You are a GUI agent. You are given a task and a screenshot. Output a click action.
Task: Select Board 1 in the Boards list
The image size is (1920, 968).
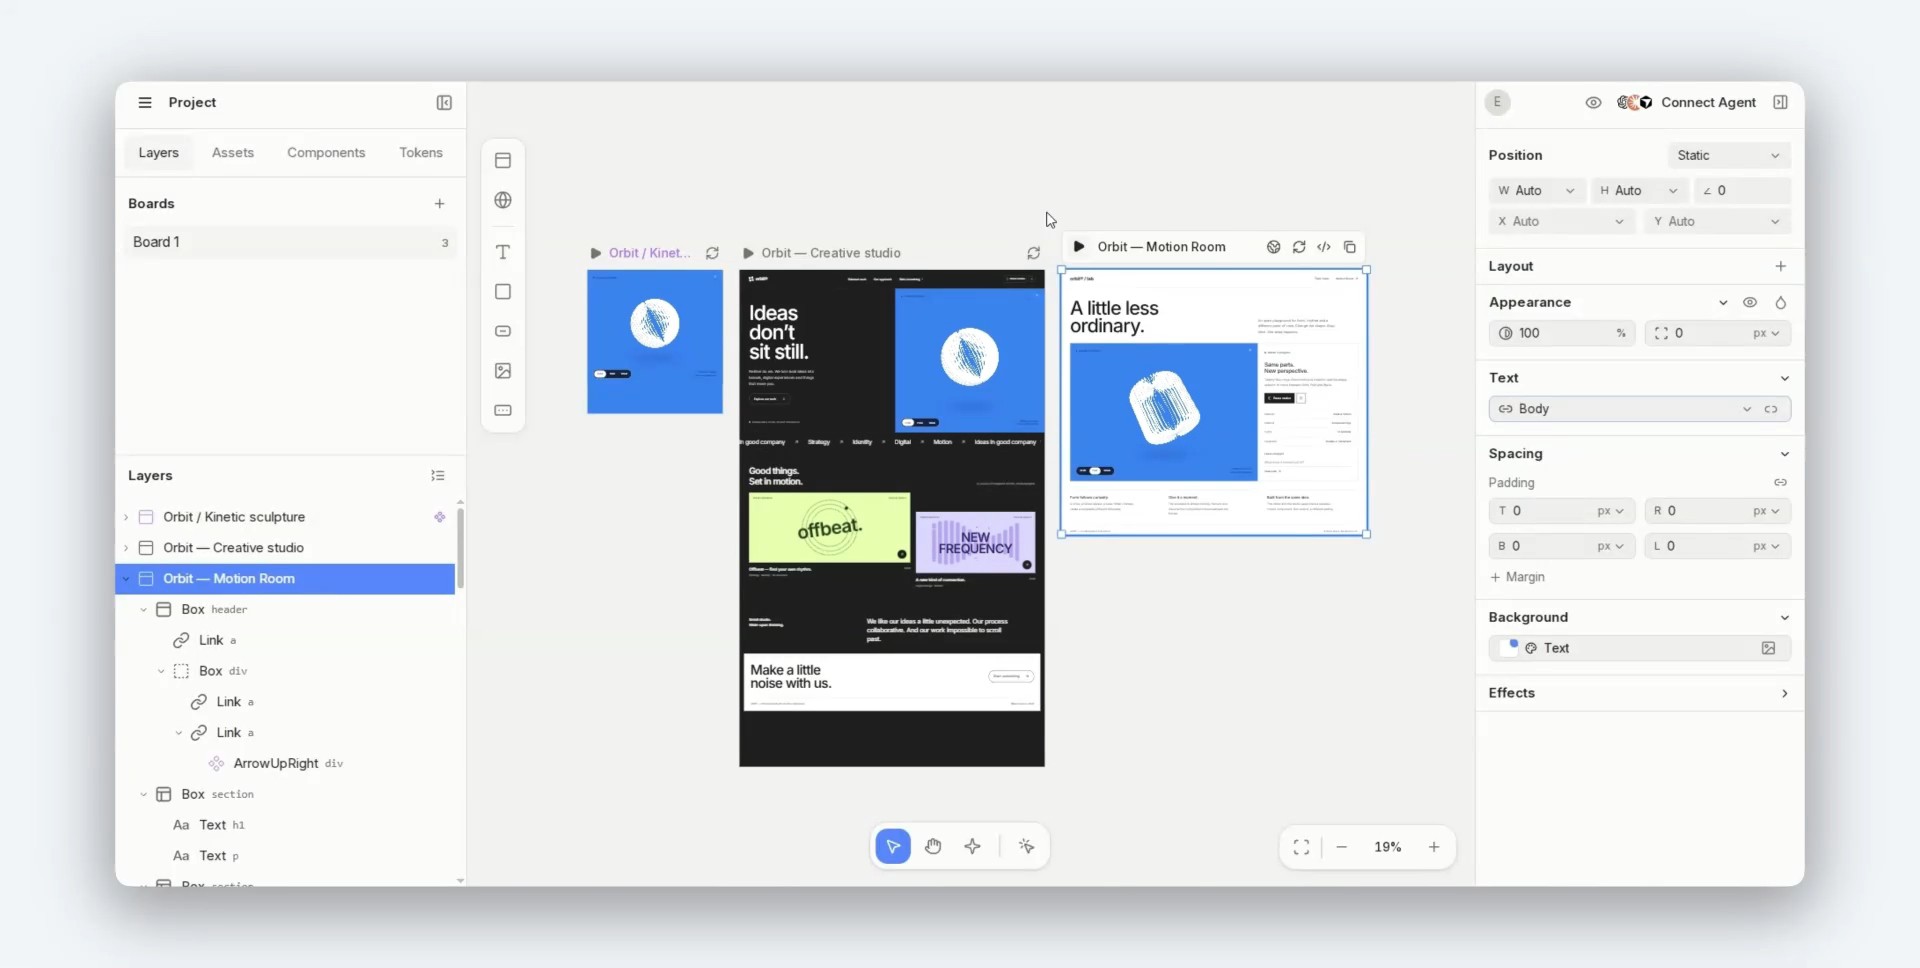coord(291,243)
